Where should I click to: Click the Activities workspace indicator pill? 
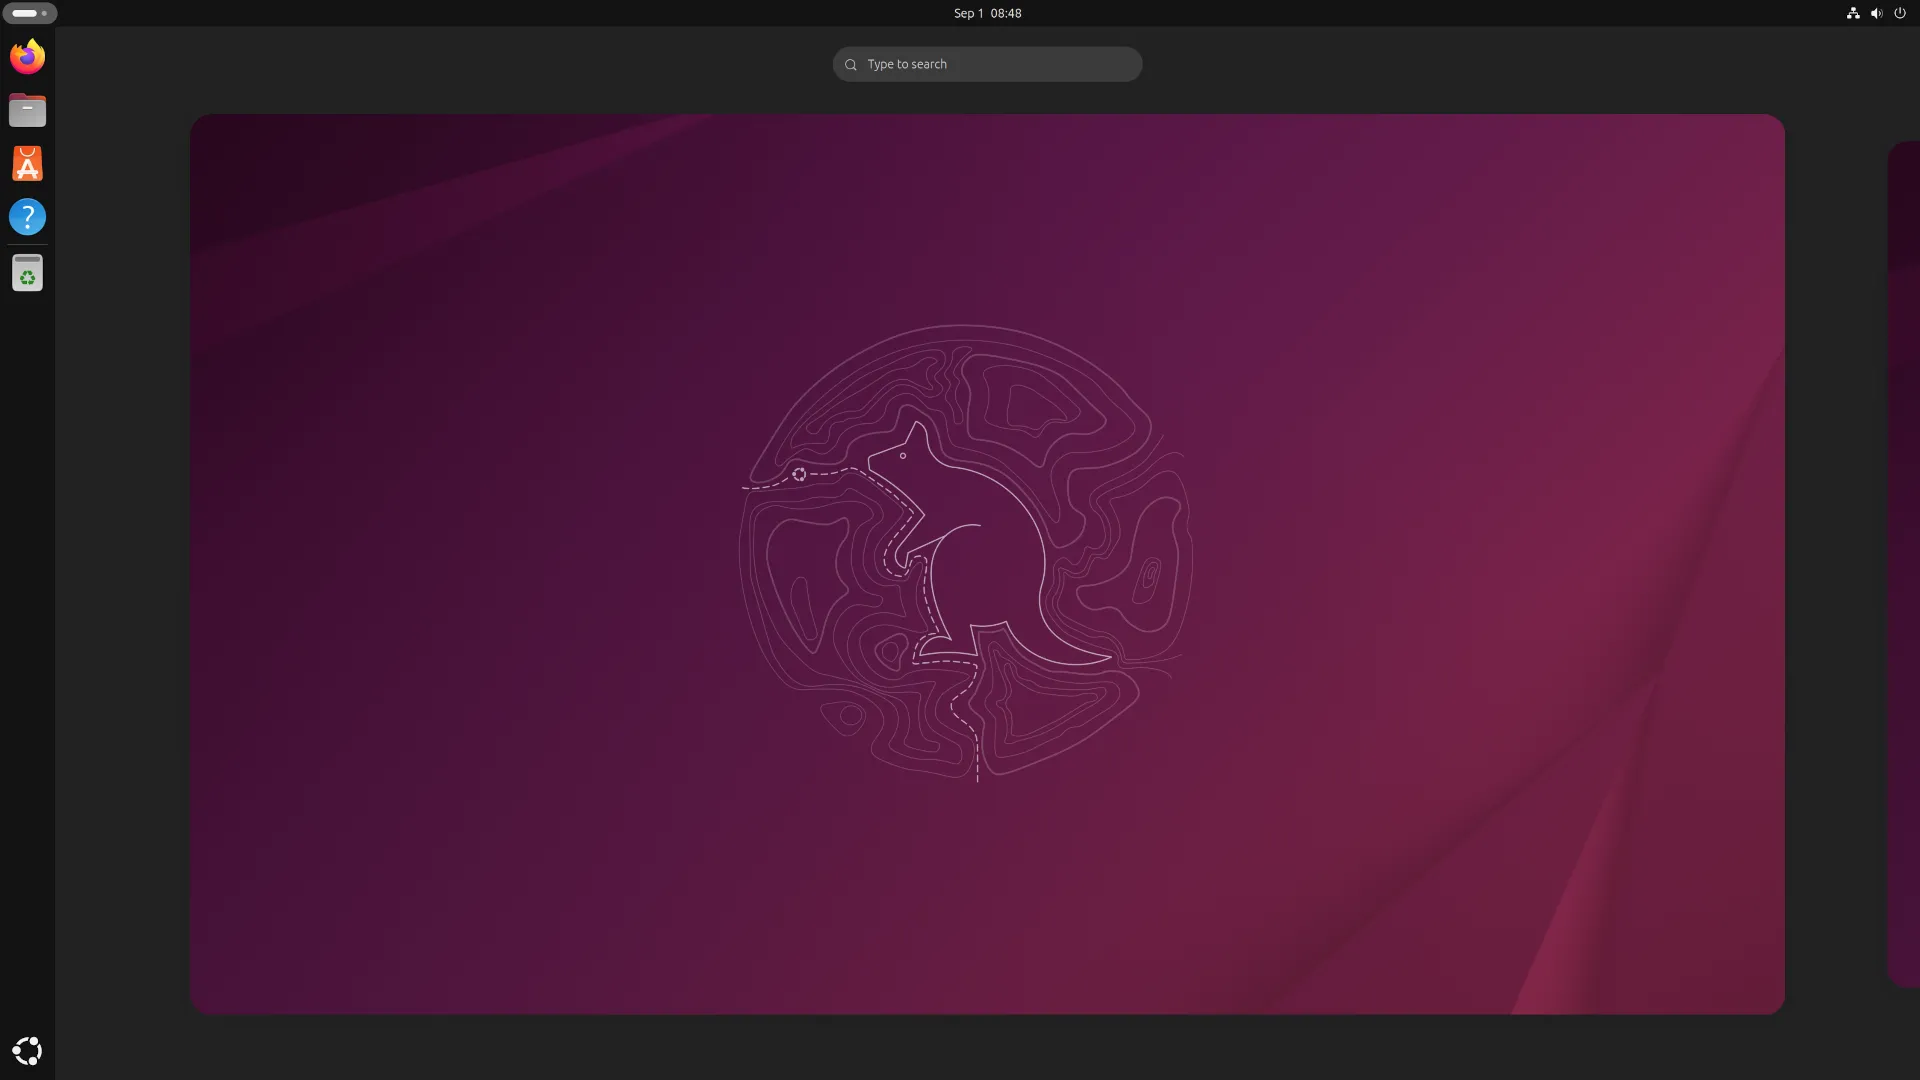[x=29, y=13]
